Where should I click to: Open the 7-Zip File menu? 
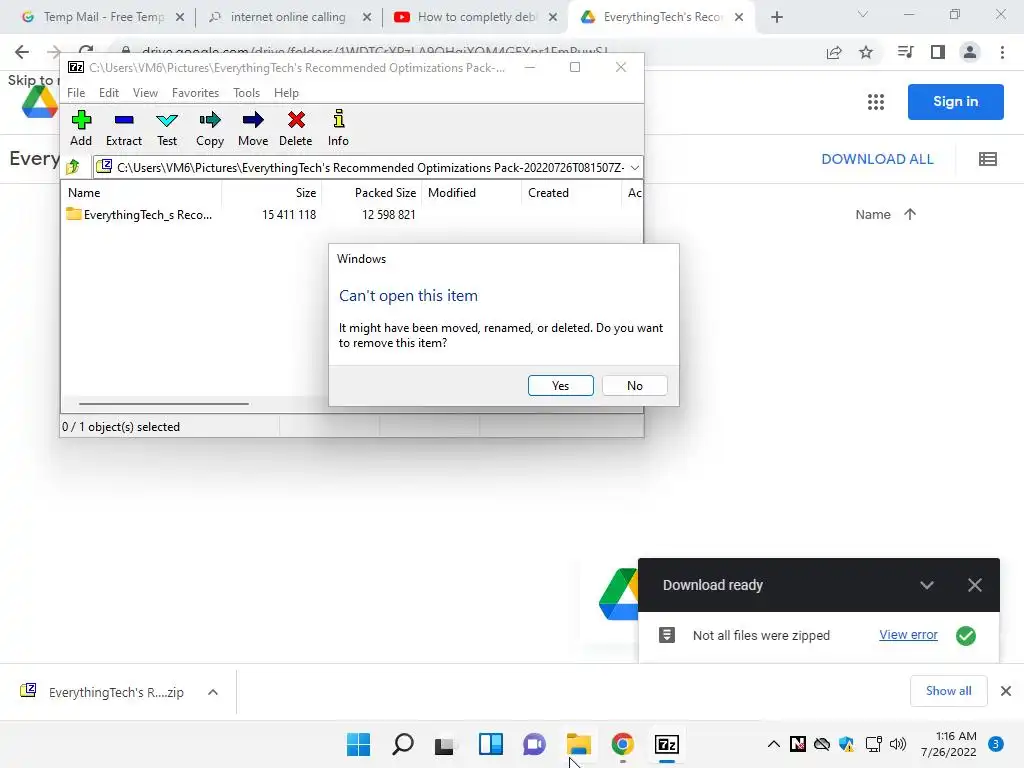click(x=76, y=93)
